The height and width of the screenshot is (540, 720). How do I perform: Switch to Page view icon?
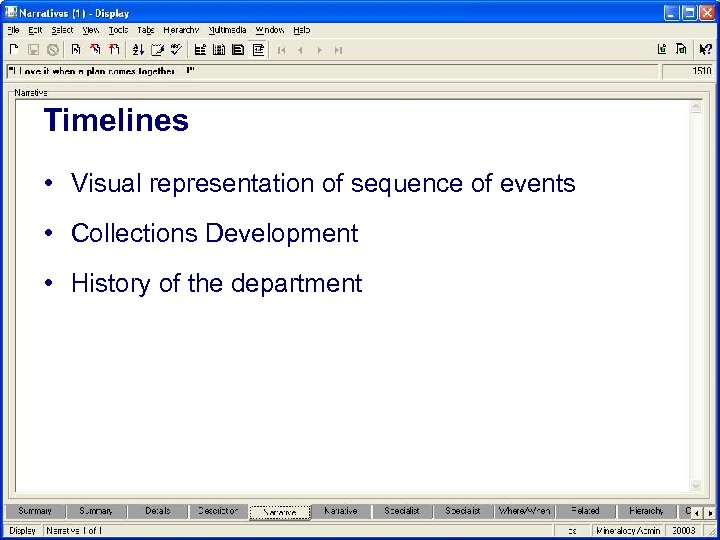[x=238, y=50]
